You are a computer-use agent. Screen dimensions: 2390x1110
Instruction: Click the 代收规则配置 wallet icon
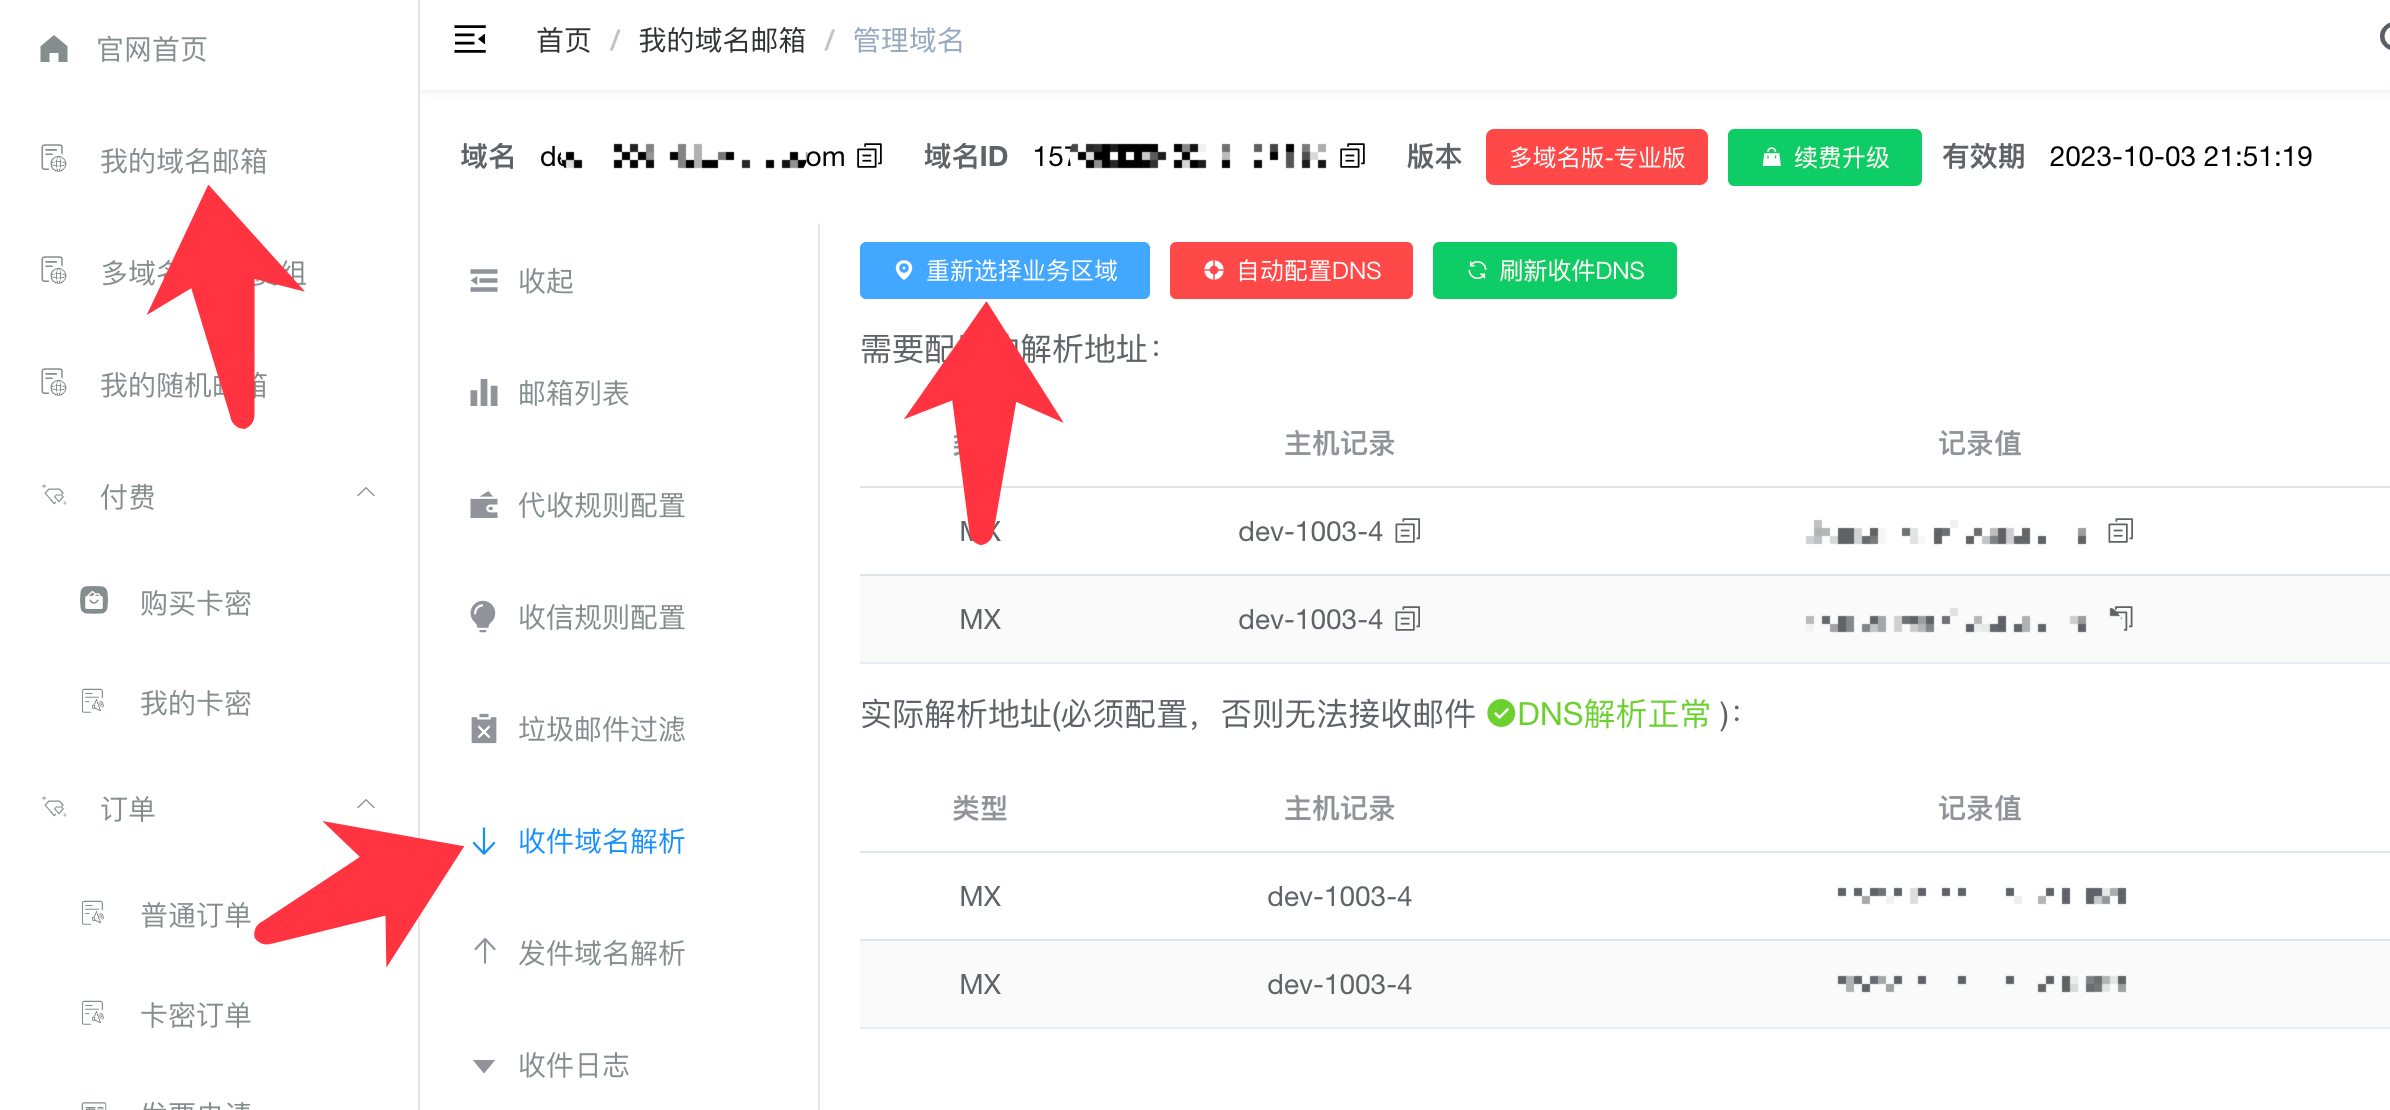(484, 505)
